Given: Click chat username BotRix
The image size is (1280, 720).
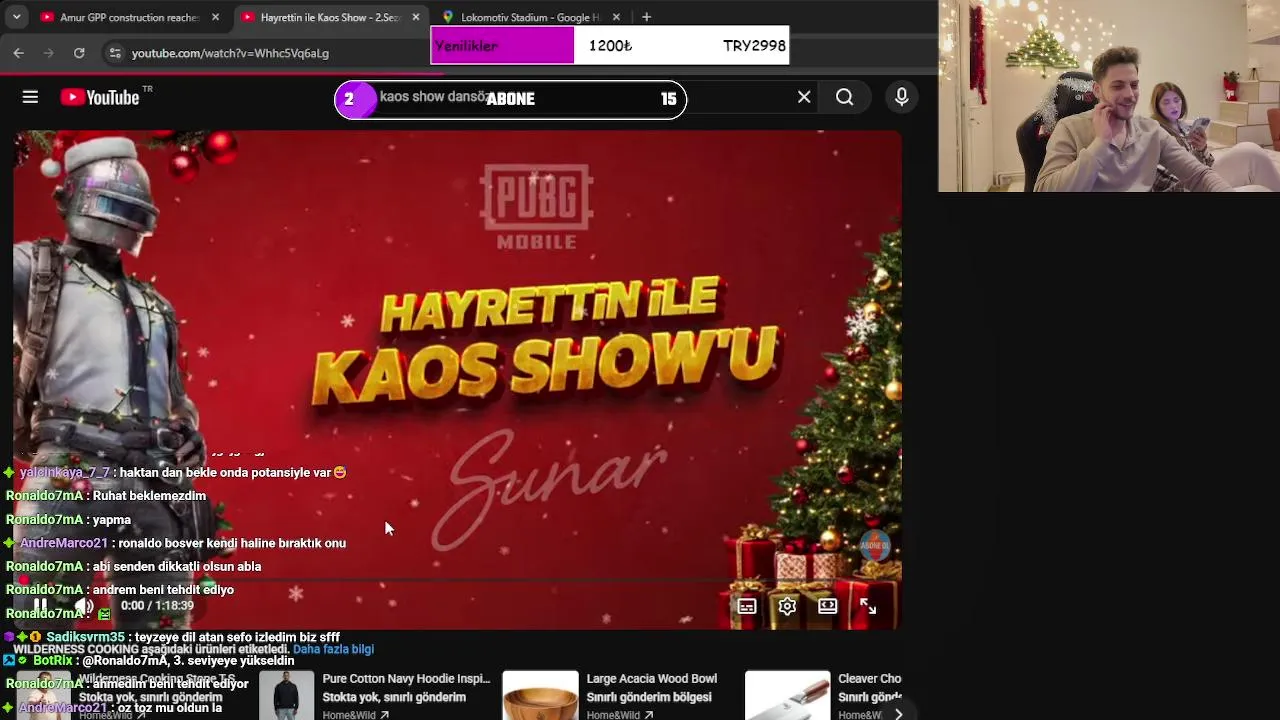Looking at the screenshot, I should (53, 661).
